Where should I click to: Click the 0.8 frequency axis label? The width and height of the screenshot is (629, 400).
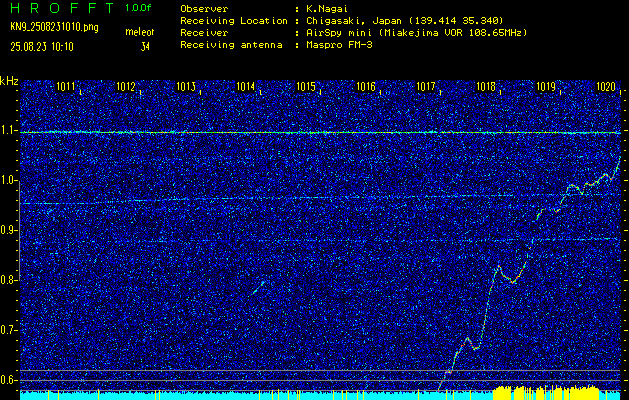[9, 280]
